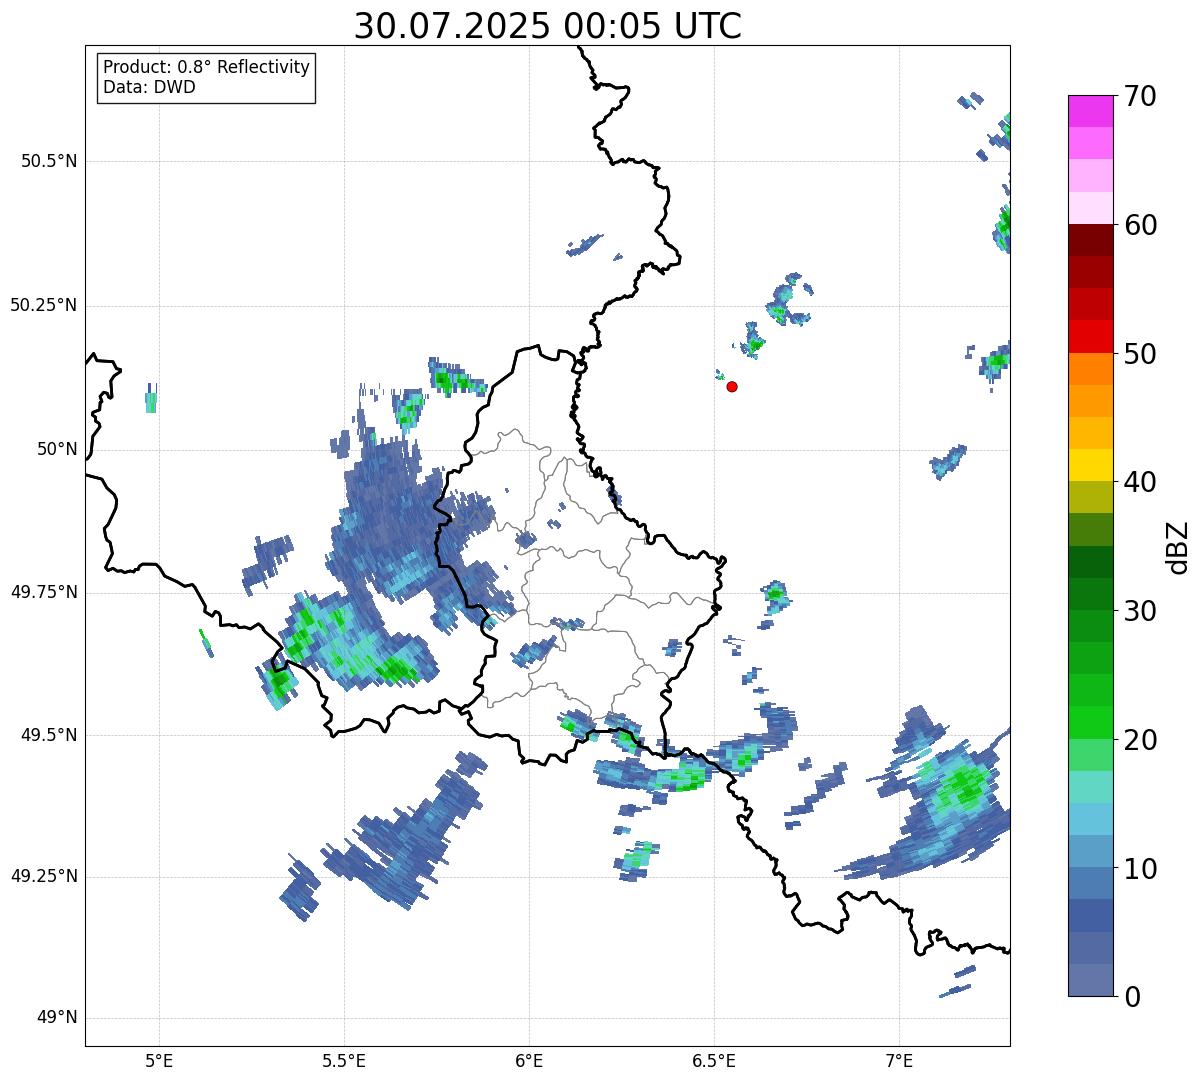This screenshot has height=1081, width=1202.
Task: Click the "6.5°E" longitude label
Action: [714, 1060]
